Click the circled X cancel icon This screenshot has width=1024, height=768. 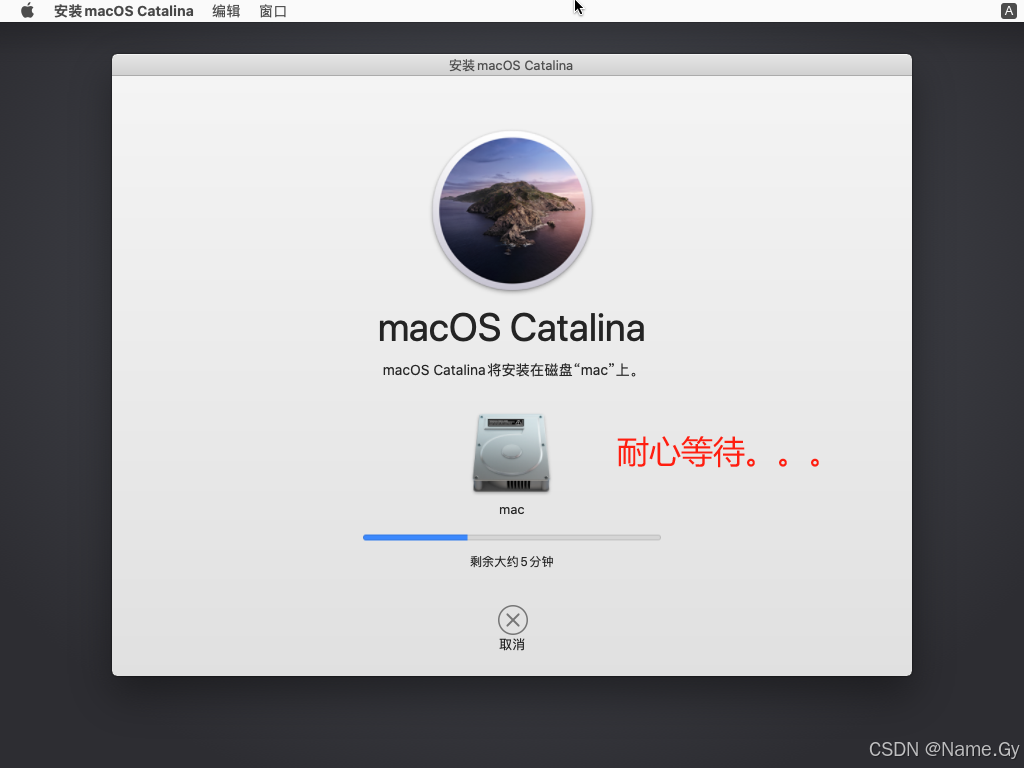[513, 620]
